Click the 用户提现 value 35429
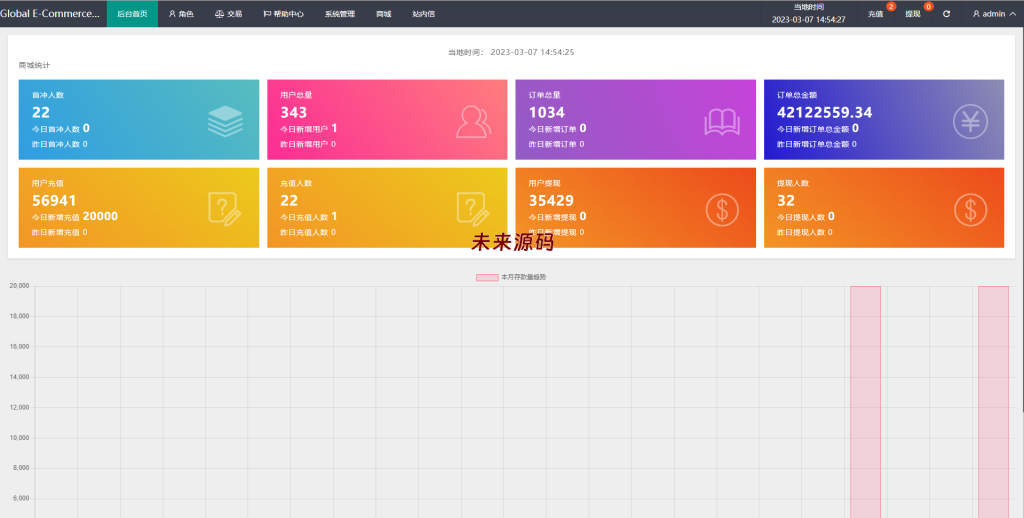Screen dimensions: 1024x518 tap(551, 201)
